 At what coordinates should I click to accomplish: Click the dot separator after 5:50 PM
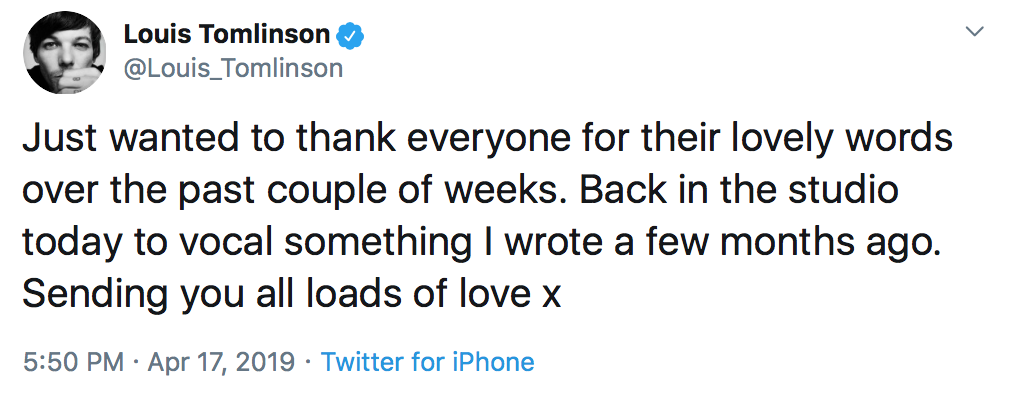coord(135,362)
